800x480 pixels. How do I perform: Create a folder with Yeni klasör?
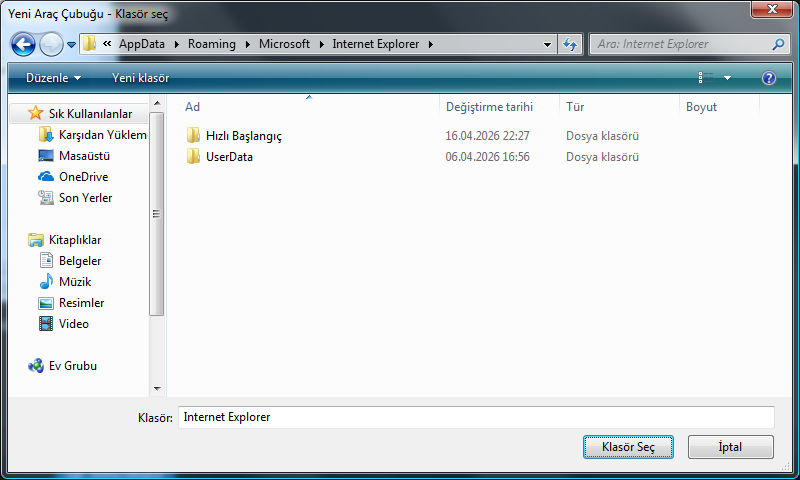(140, 78)
